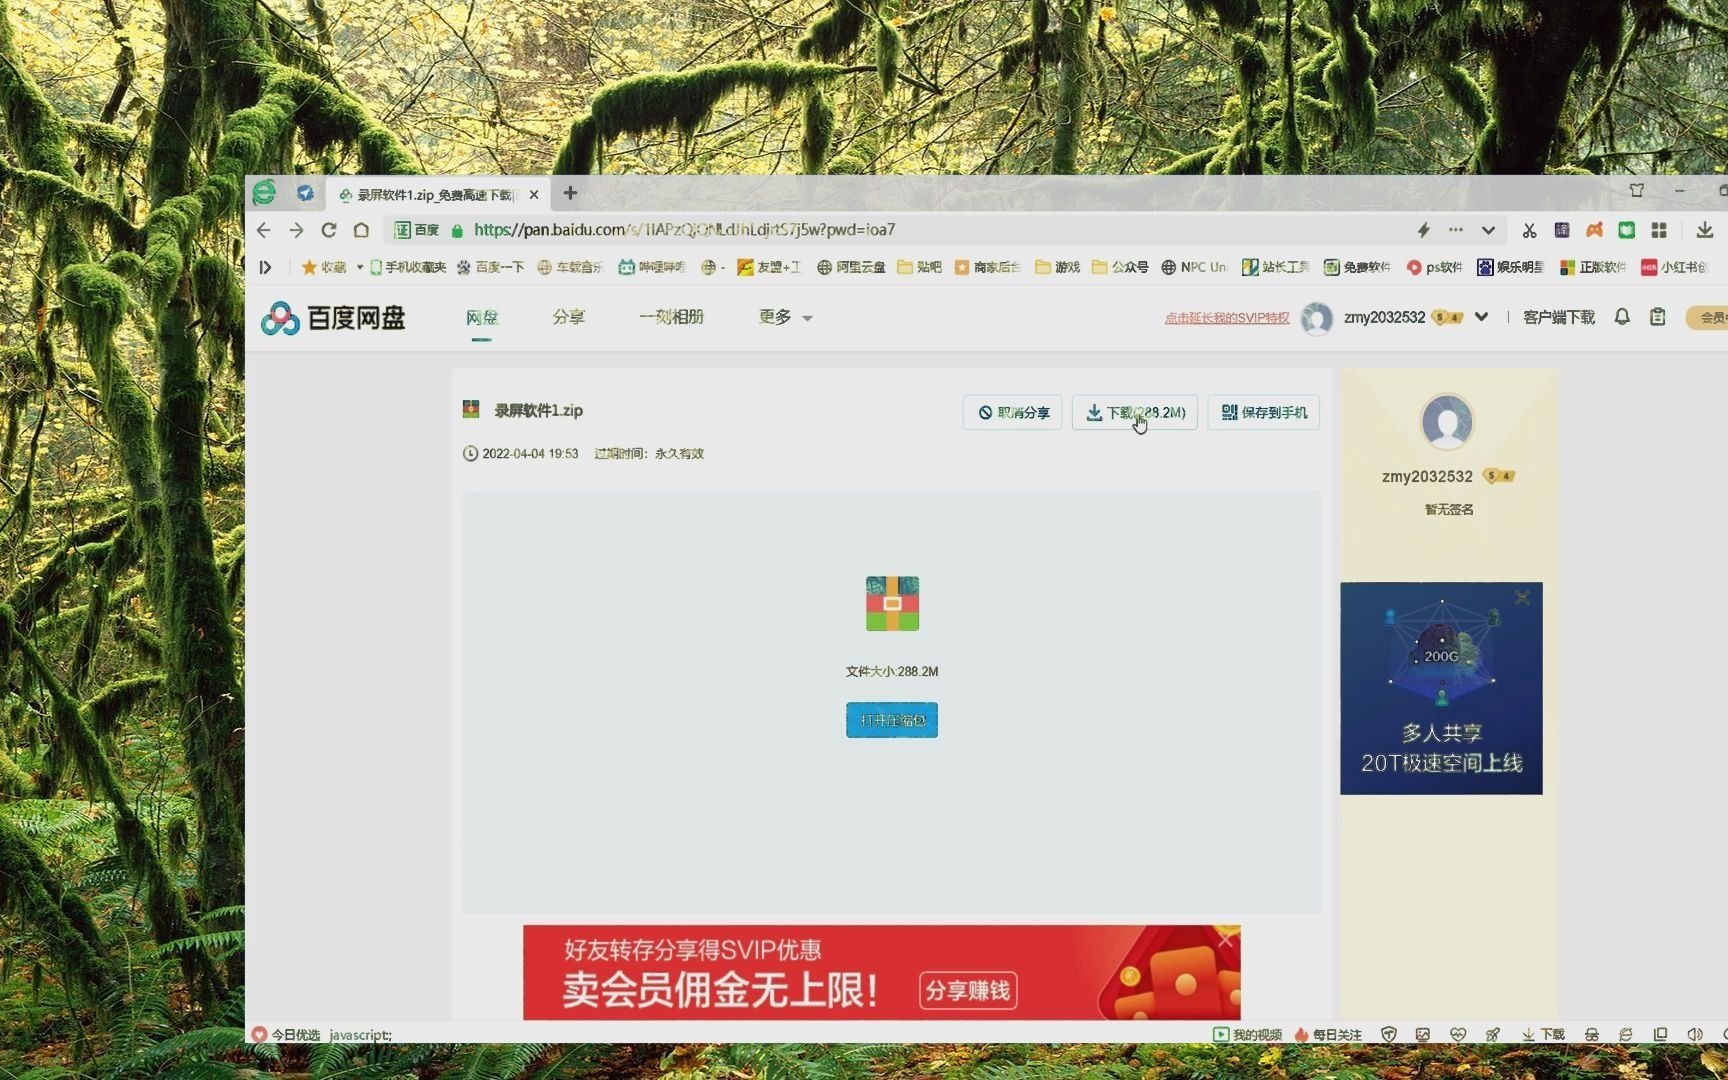
Task: Open the 百度一下 bookmark
Action: (x=490, y=267)
